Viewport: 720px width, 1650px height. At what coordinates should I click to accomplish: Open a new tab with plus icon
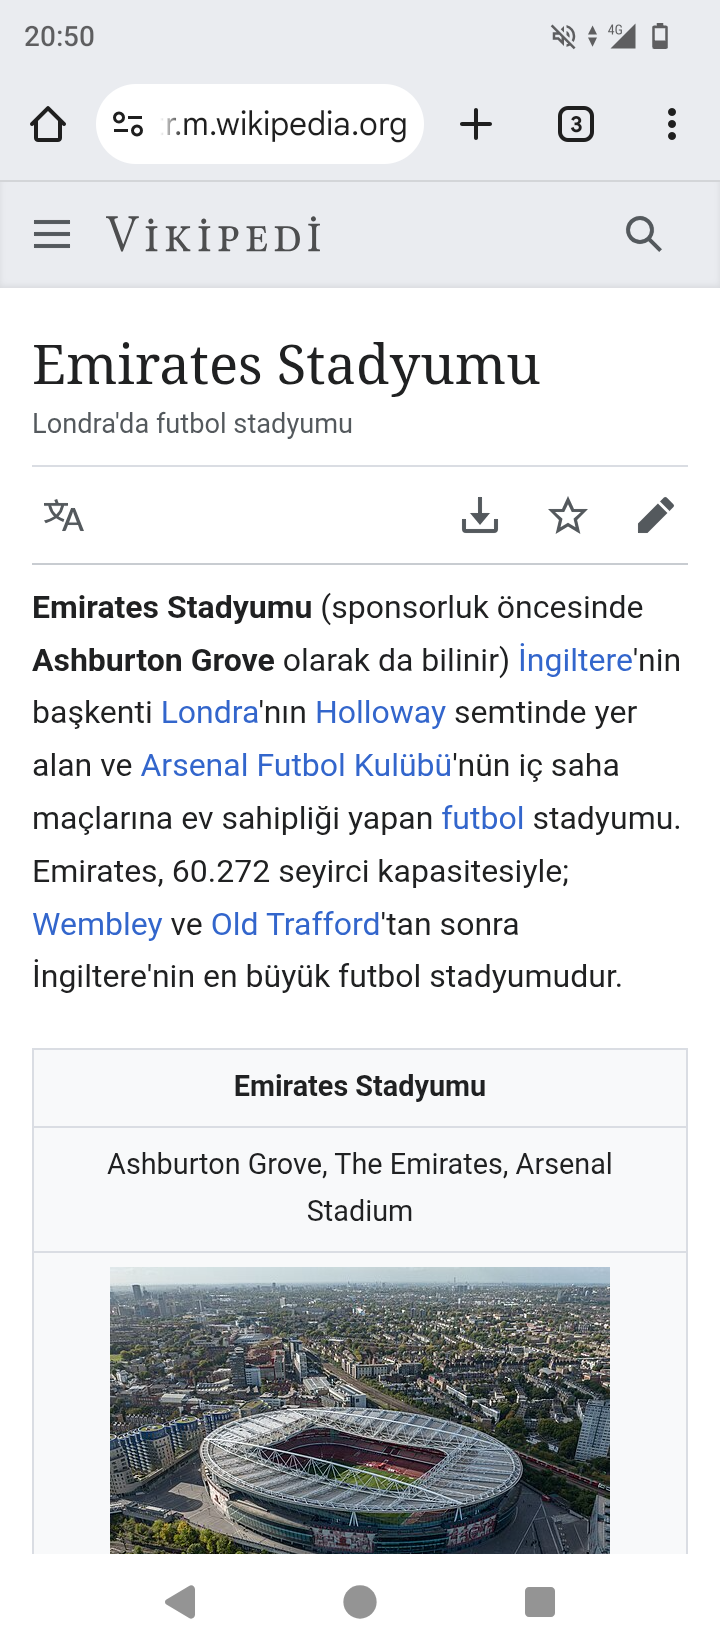tap(476, 125)
